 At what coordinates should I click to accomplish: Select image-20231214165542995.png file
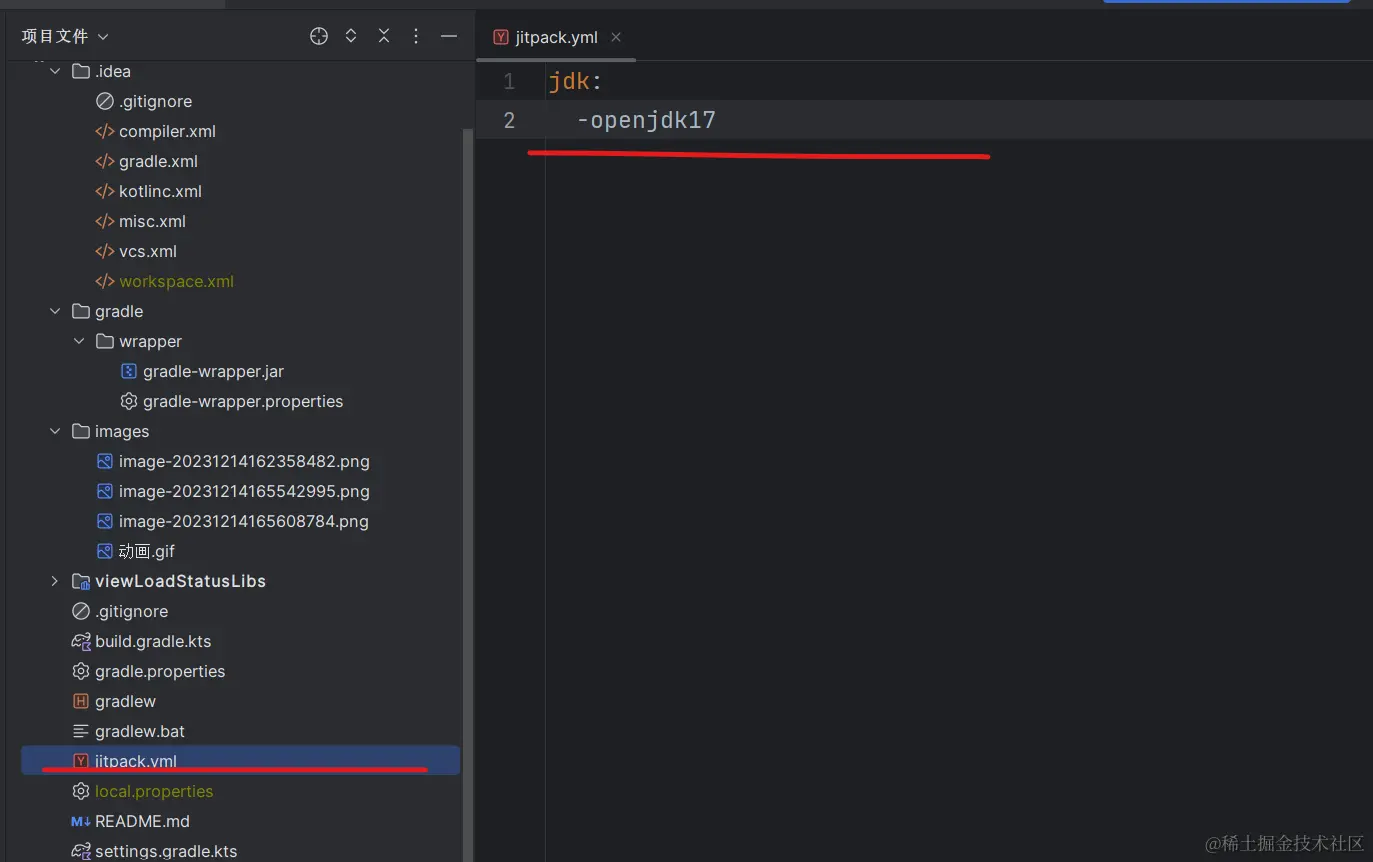pyautogui.click(x=244, y=491)
